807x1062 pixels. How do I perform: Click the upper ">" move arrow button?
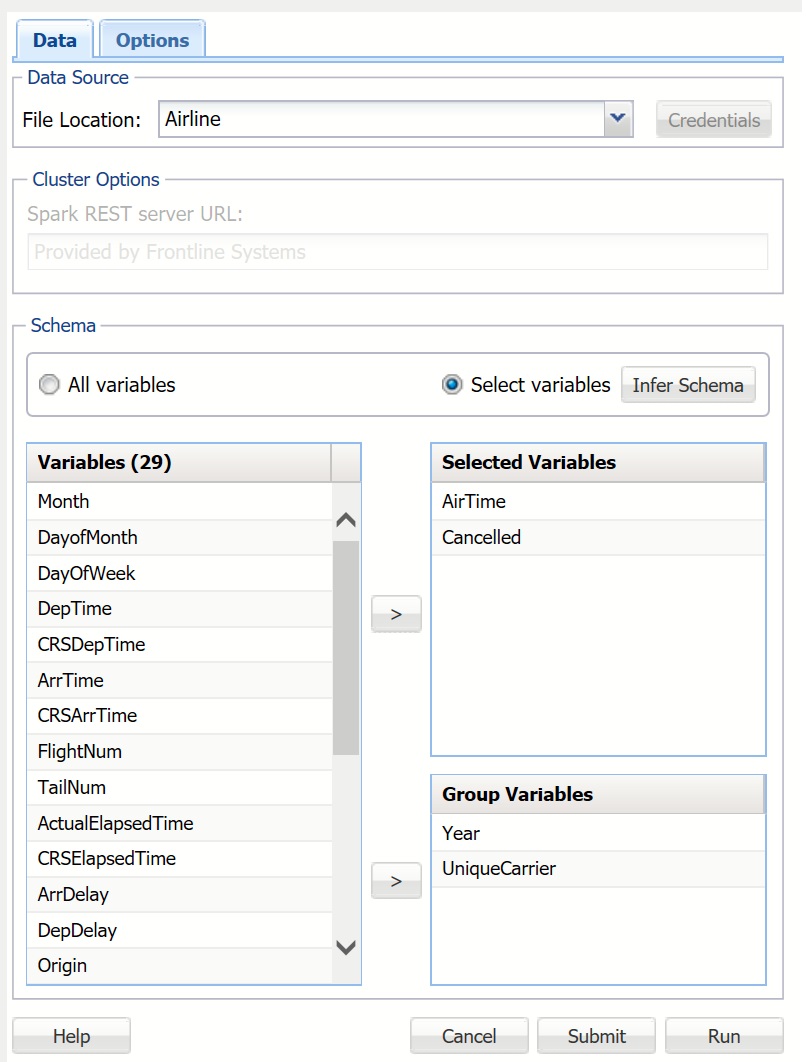point(396,614)
